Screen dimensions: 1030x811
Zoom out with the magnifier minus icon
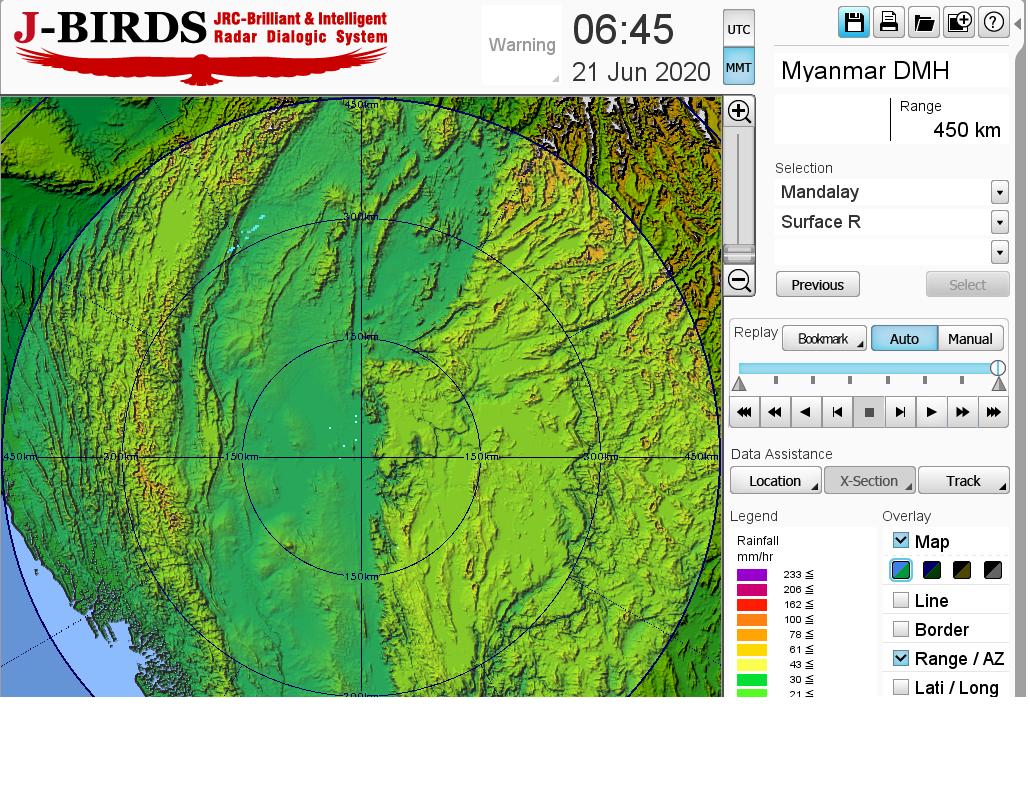(x=739, y=280)
